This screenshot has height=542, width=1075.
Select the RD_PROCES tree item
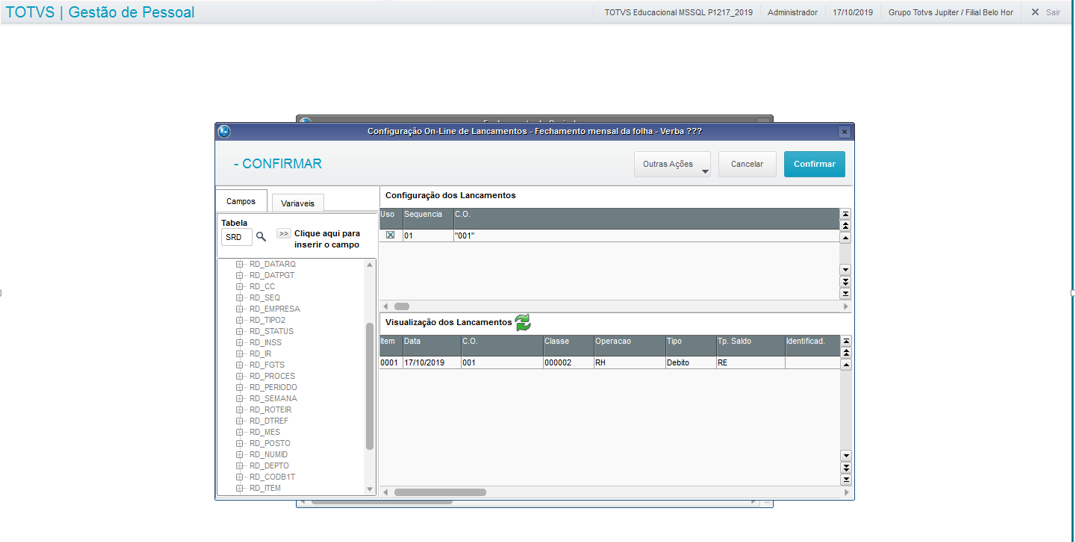(271, 376)
